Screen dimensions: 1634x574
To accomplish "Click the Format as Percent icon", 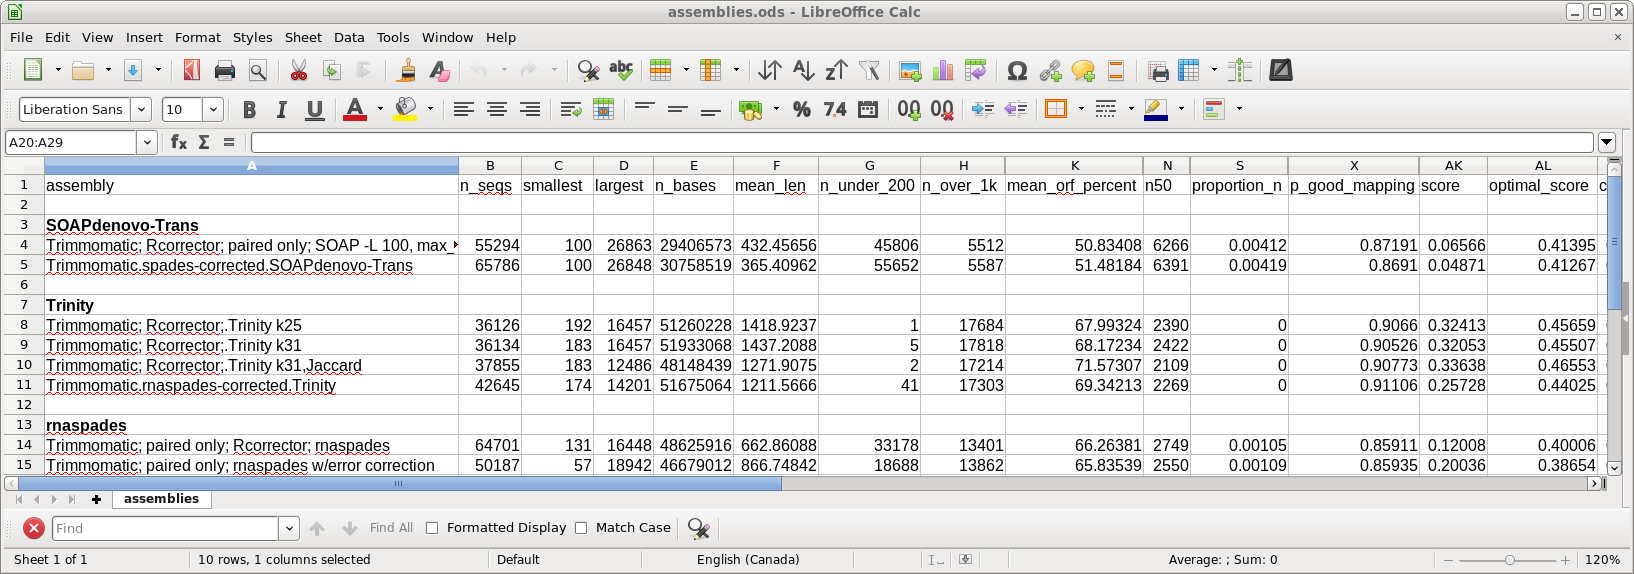I will point(801,109).
